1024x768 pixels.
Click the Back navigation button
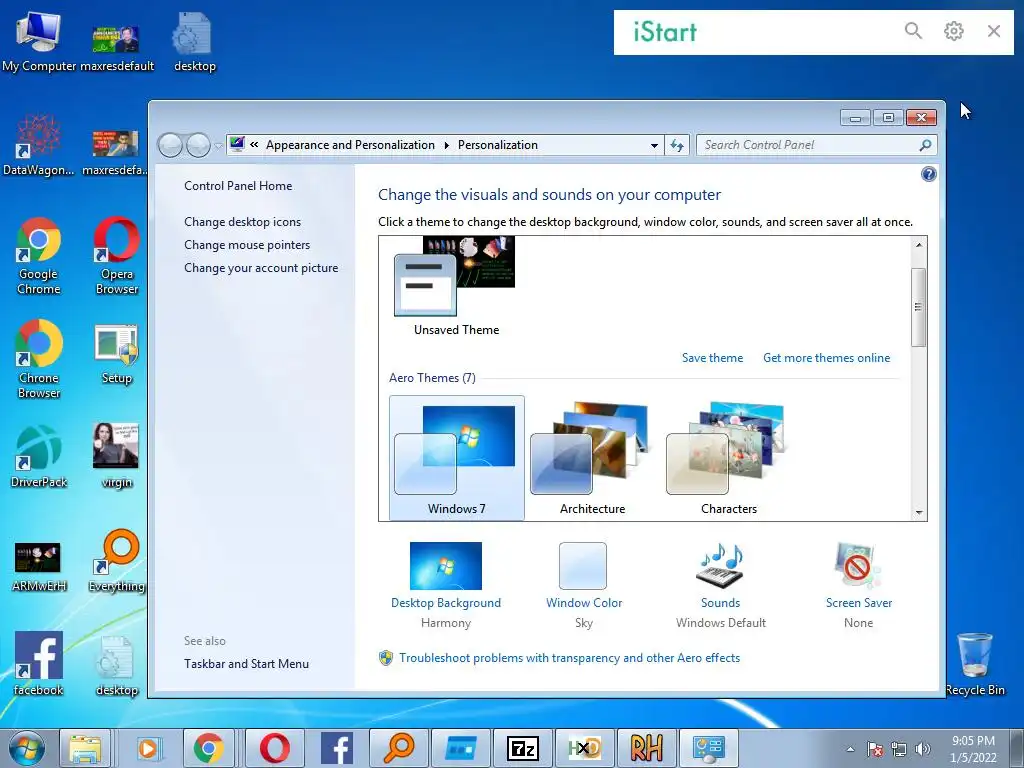point(170,145)
